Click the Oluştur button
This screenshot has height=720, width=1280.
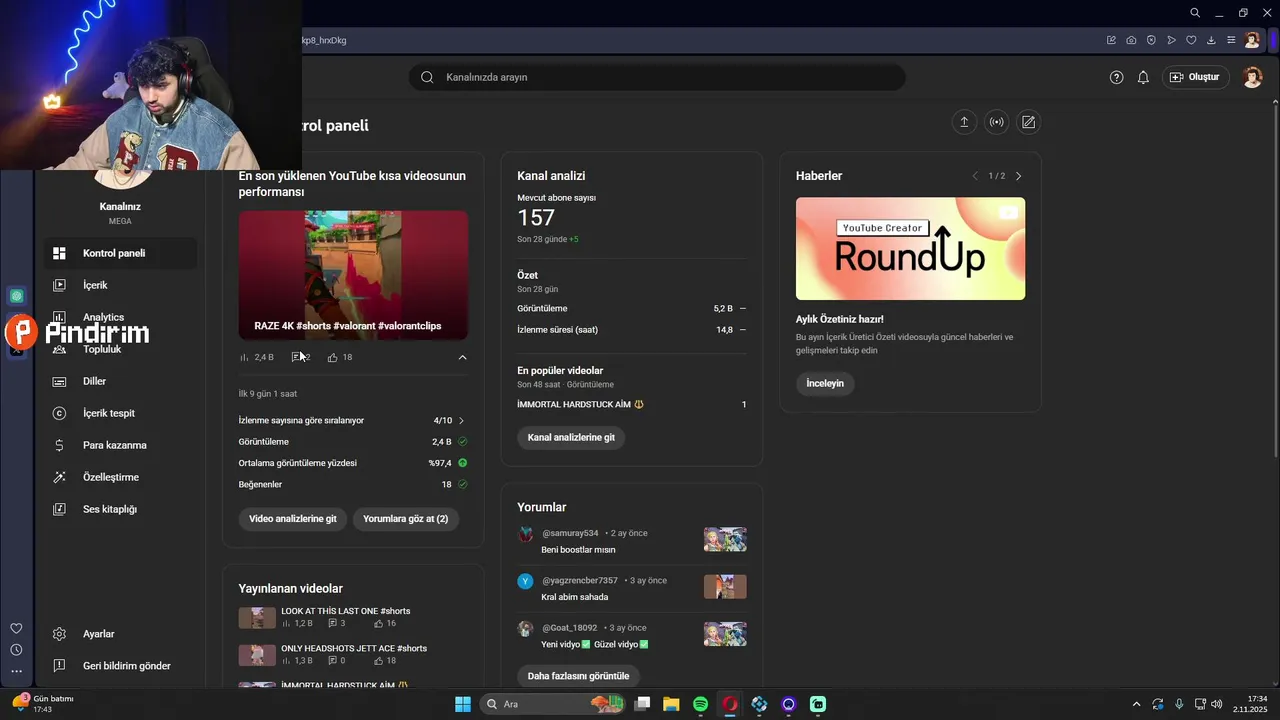(x=1196, y=77)
